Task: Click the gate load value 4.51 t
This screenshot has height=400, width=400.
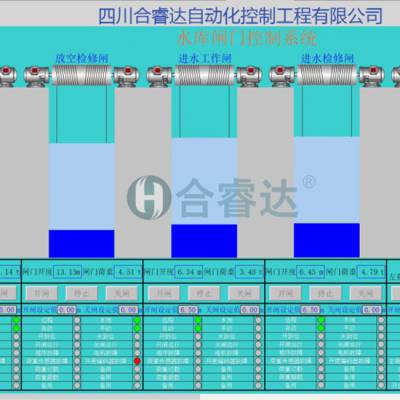Action: pyautogui.click(x=128, y=272)
